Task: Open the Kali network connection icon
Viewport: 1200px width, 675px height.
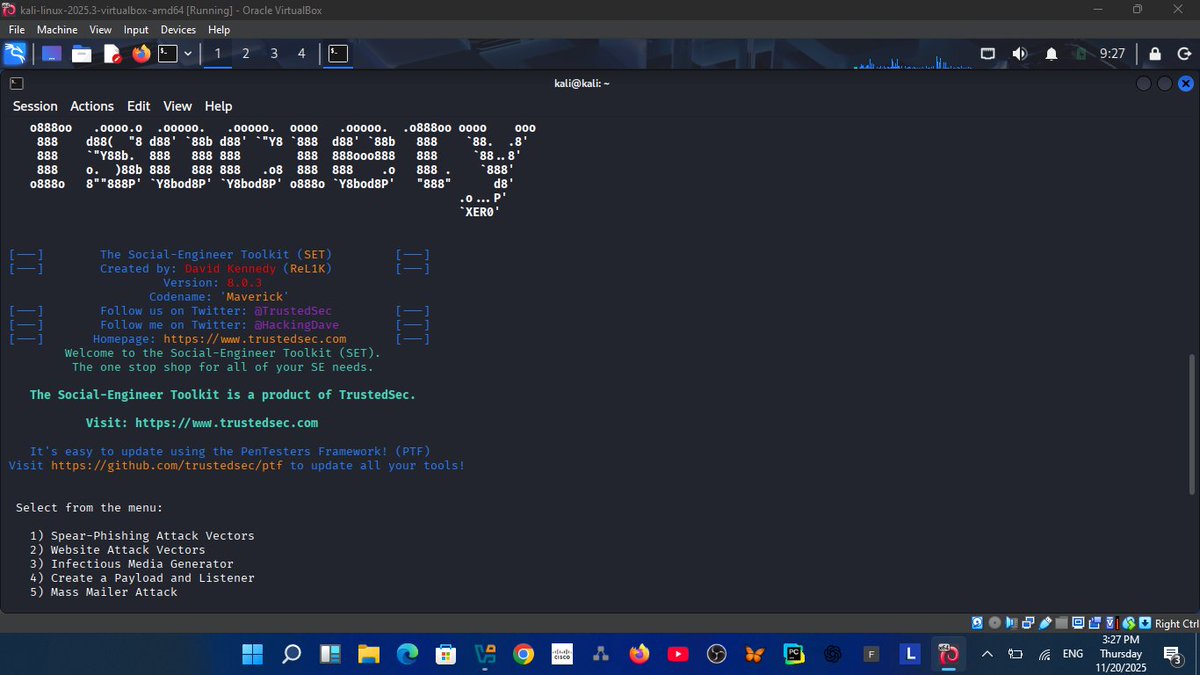Action: [x=988, y=54]
